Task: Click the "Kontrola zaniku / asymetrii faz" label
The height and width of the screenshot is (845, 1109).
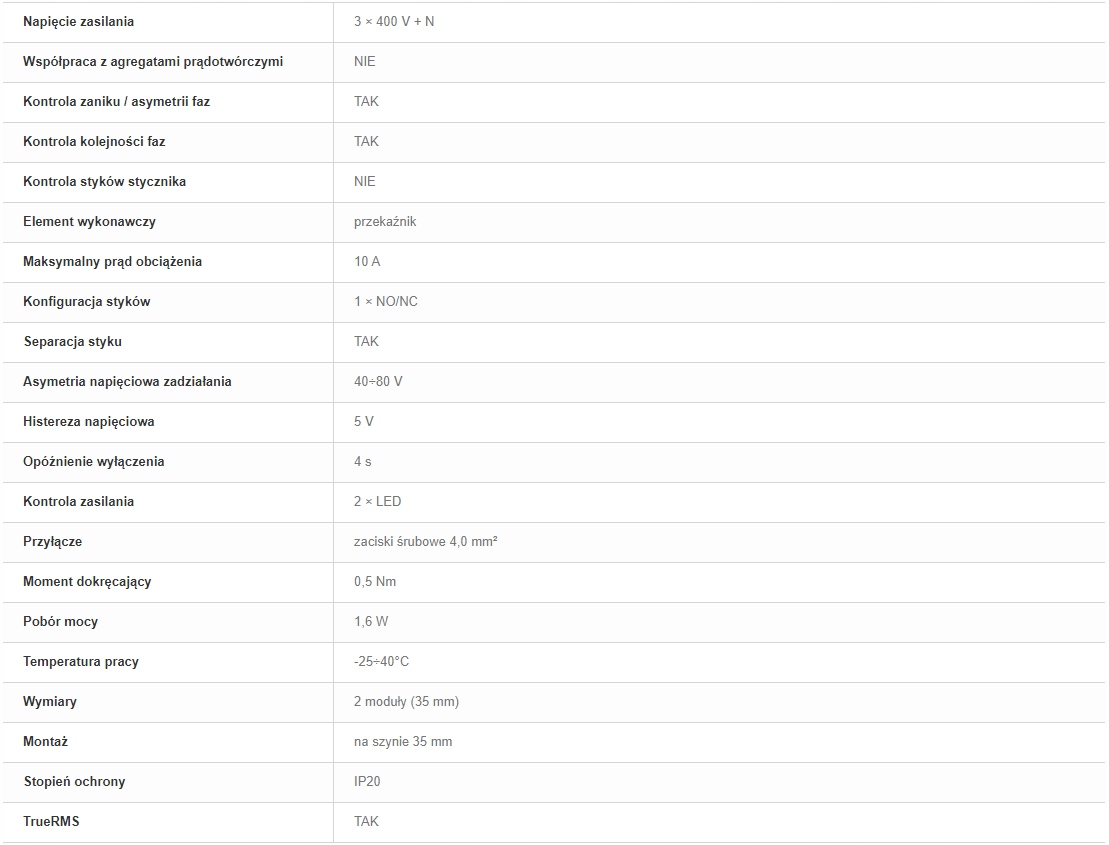Action: (x=116, y=101)
